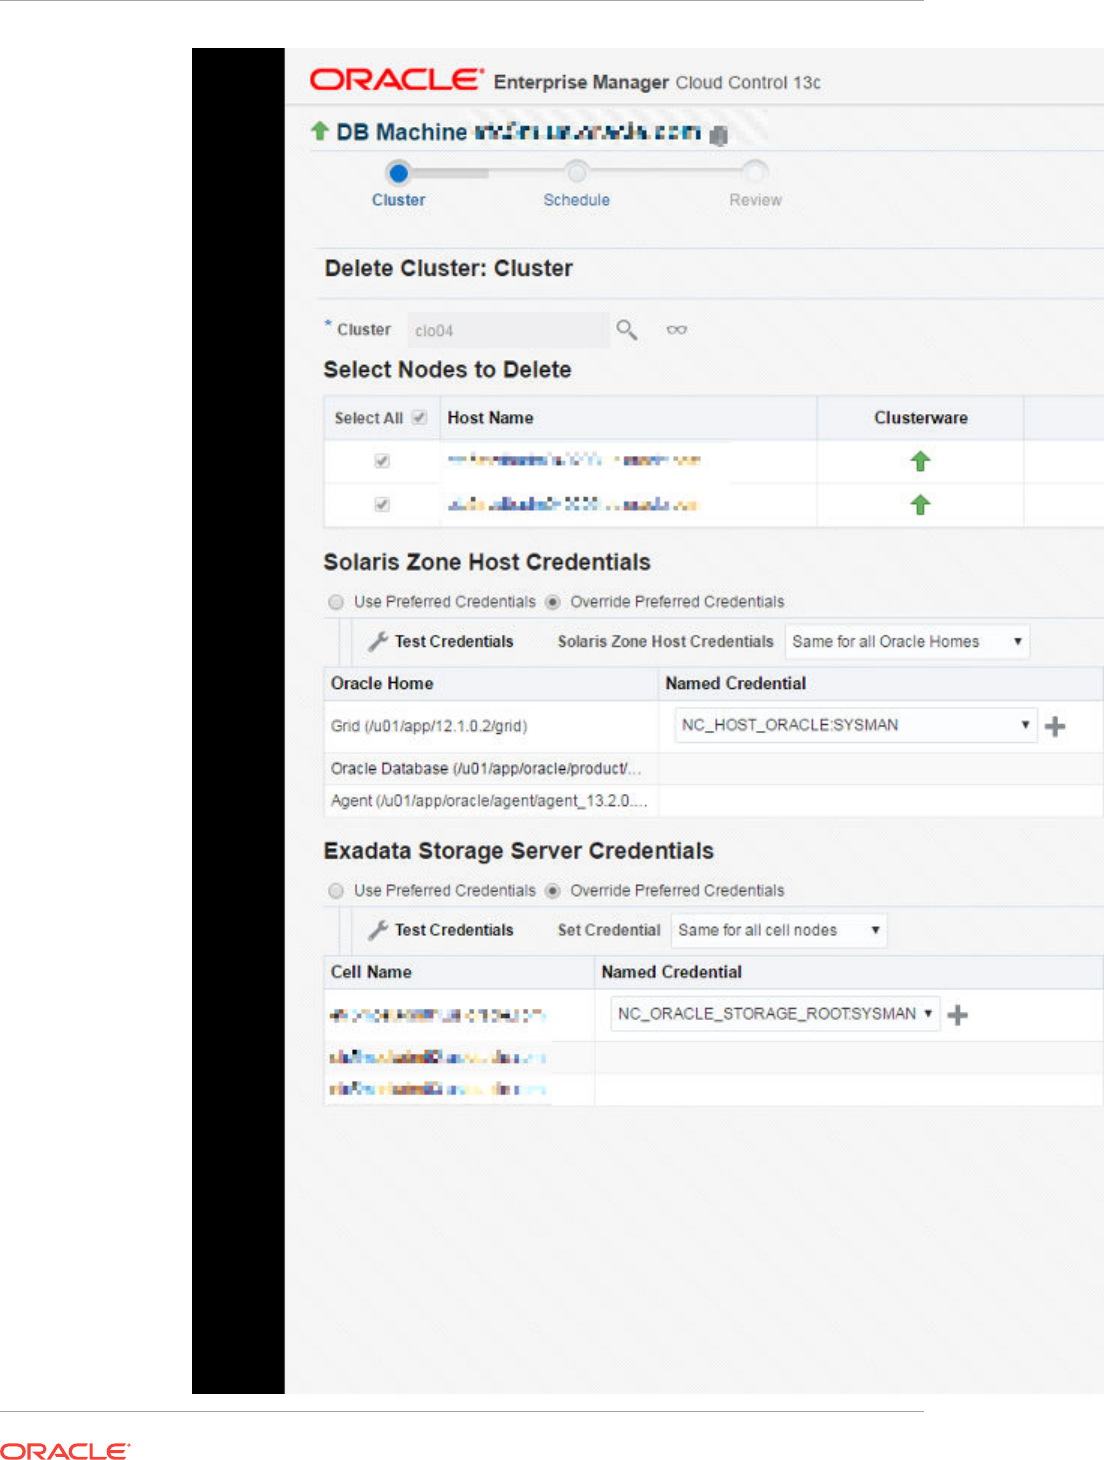Add a named credential for storage cell
Screen dimensions: 1104x1460
click(x=957, y=1015)
